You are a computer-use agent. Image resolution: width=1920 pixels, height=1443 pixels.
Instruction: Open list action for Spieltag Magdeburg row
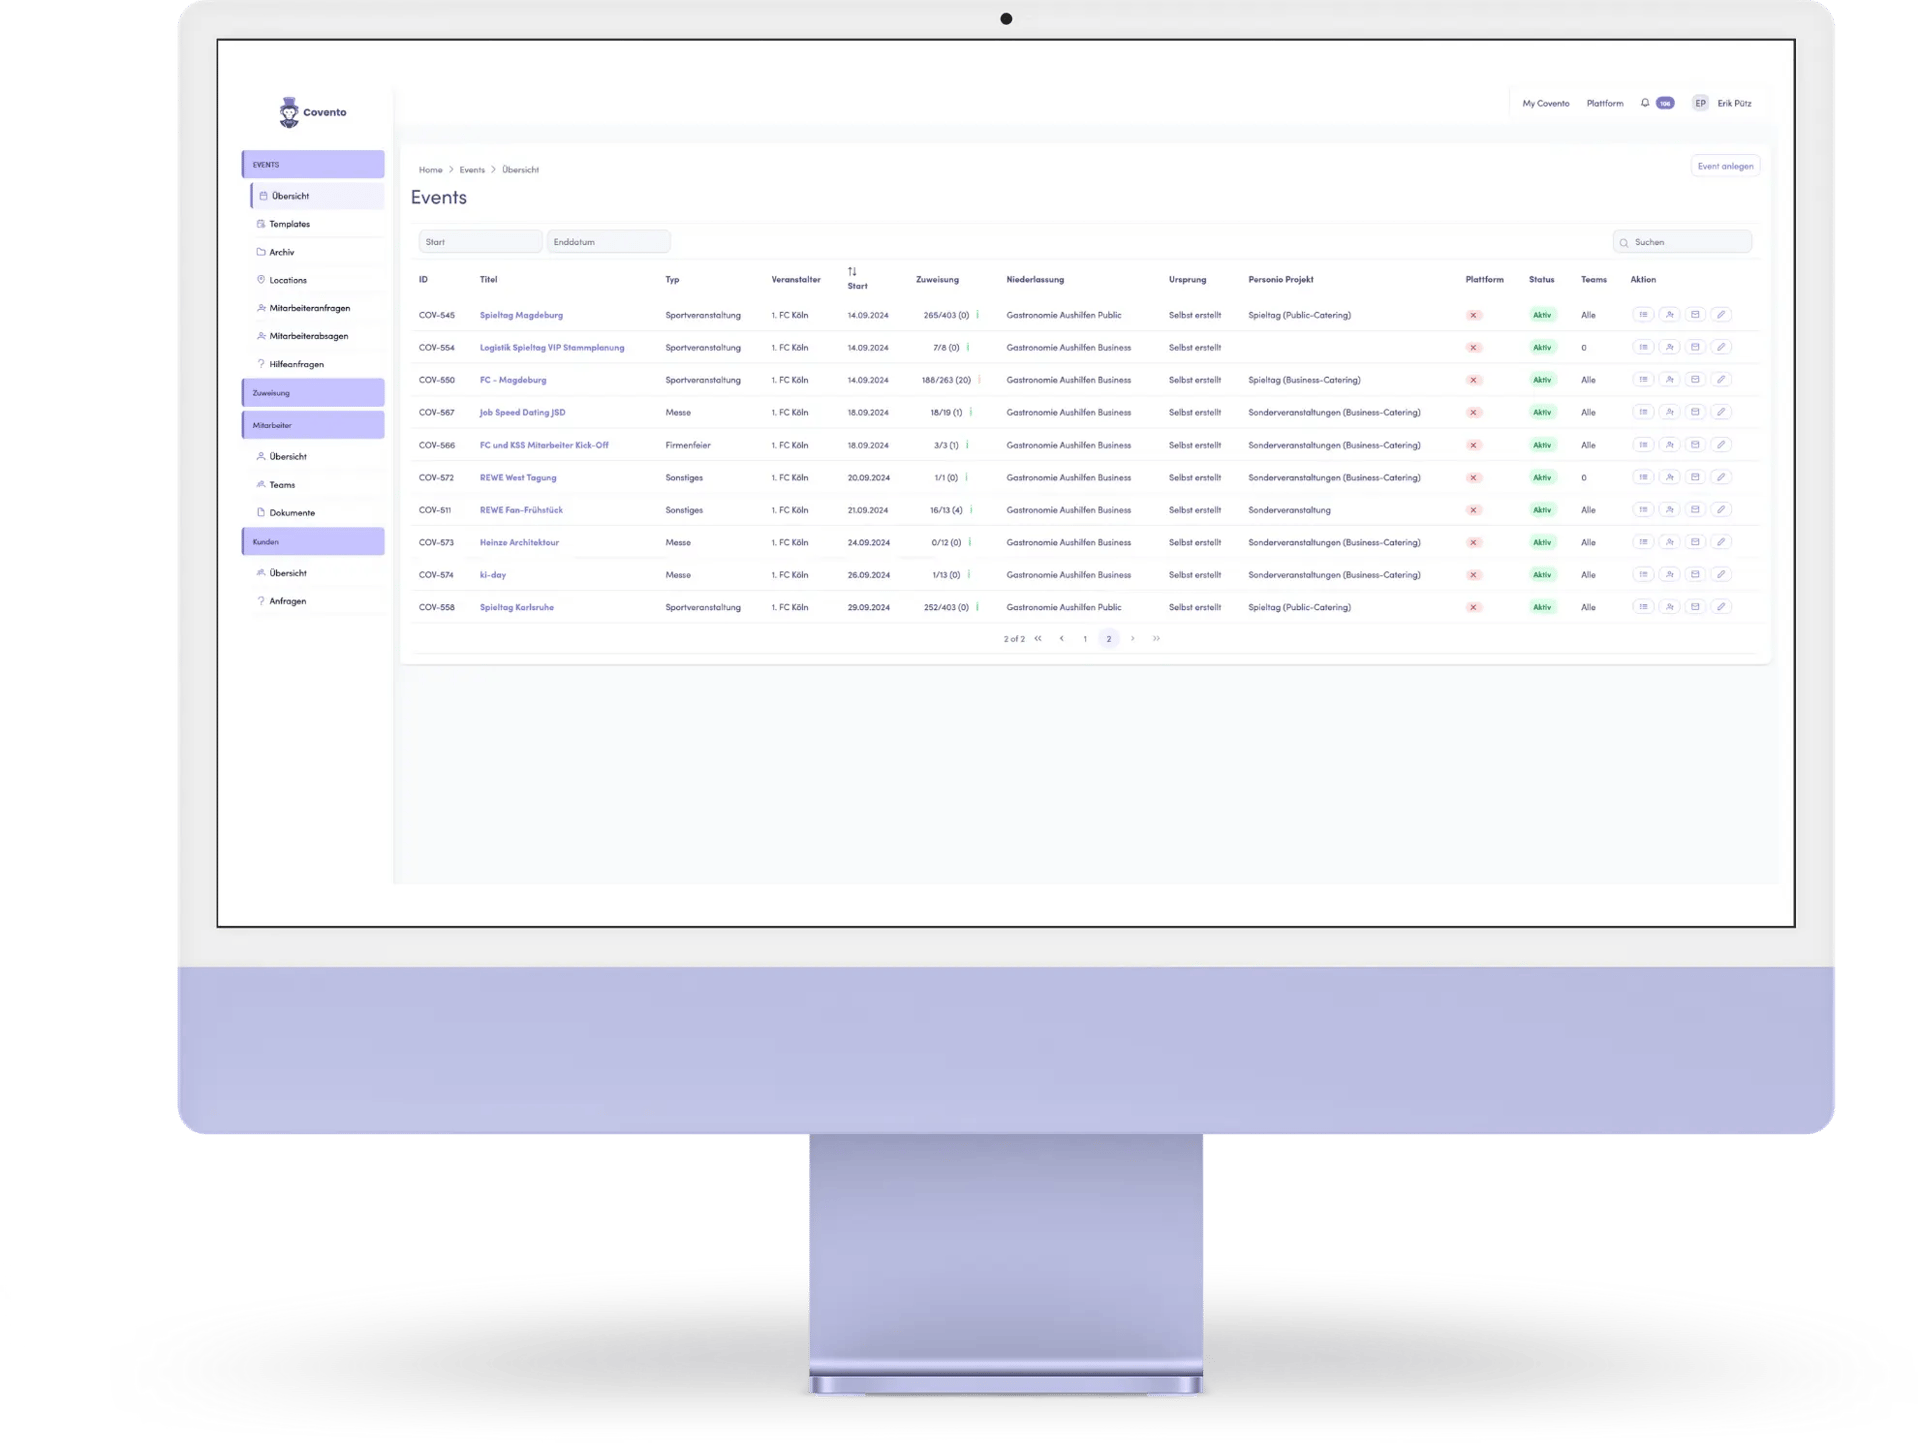pos(1643,315)
